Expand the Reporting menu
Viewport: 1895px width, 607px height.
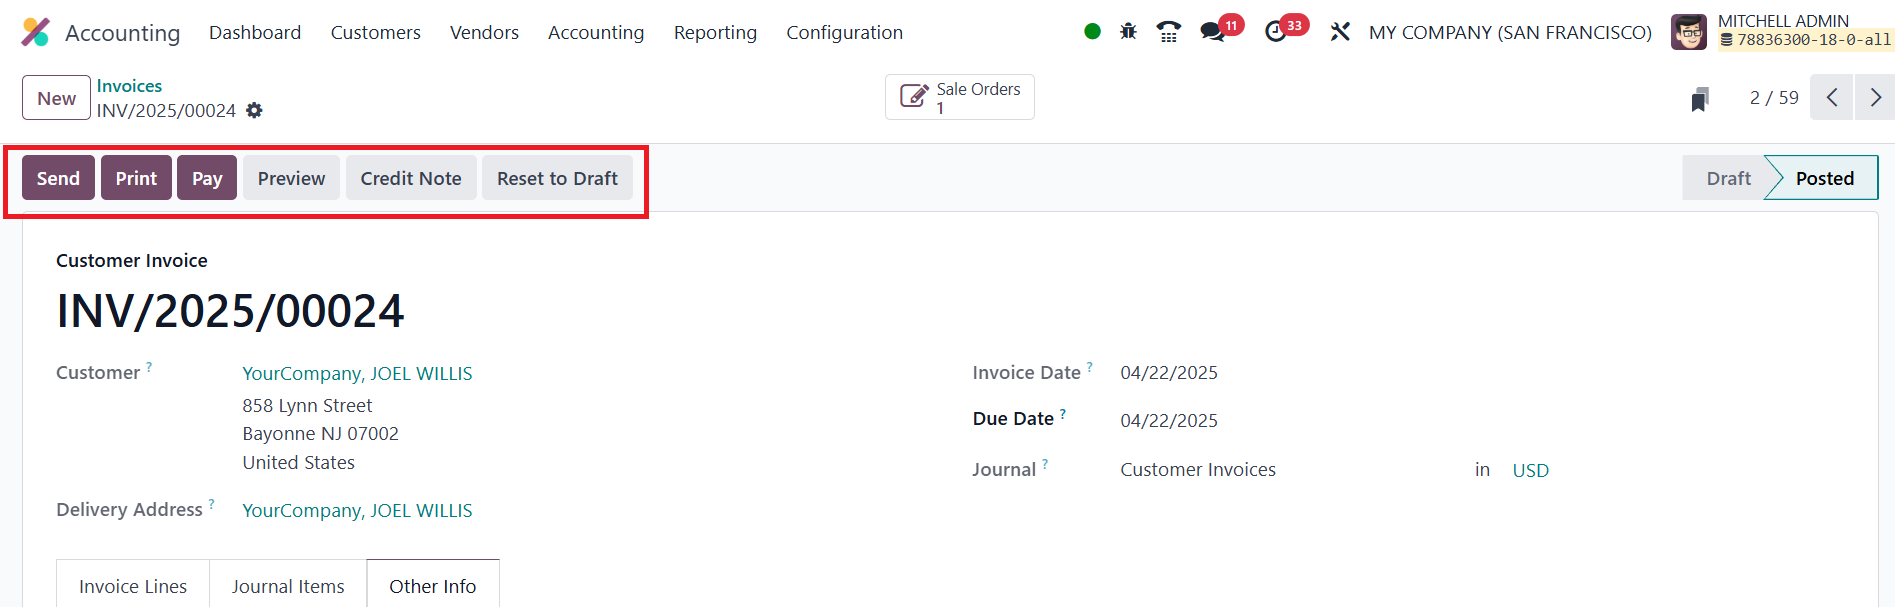pos(715,33)
